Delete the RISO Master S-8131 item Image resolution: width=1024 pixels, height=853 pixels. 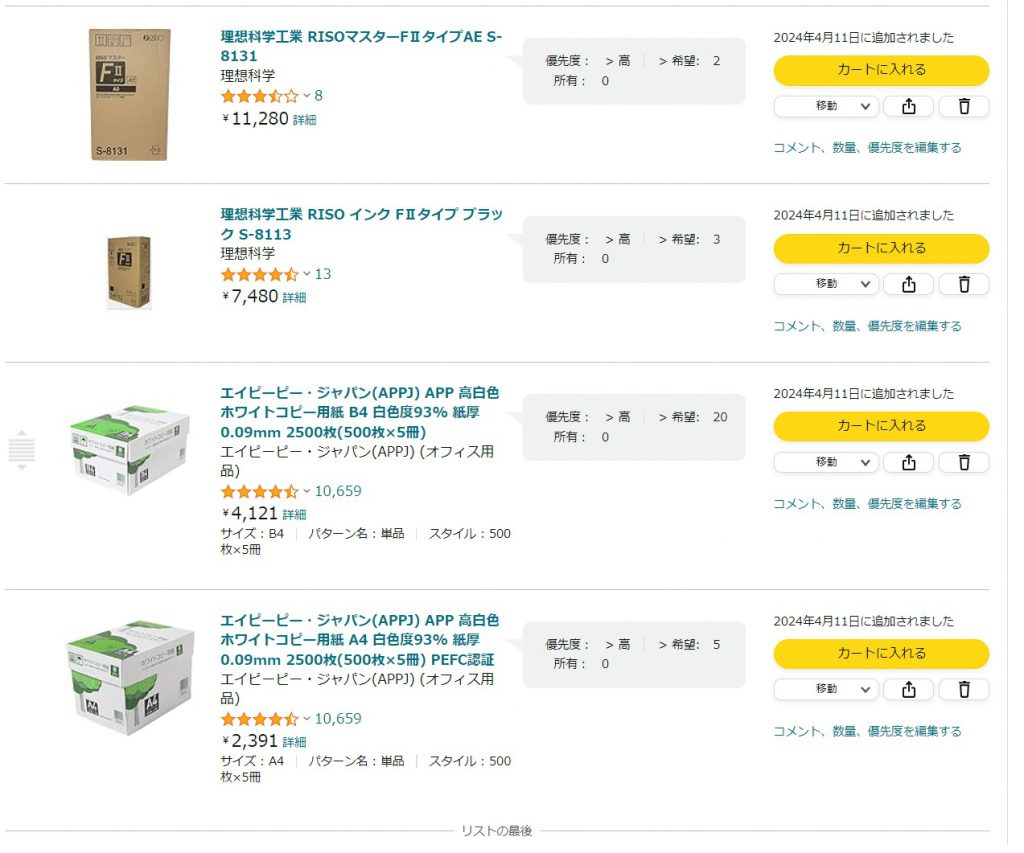coord(964,106)
